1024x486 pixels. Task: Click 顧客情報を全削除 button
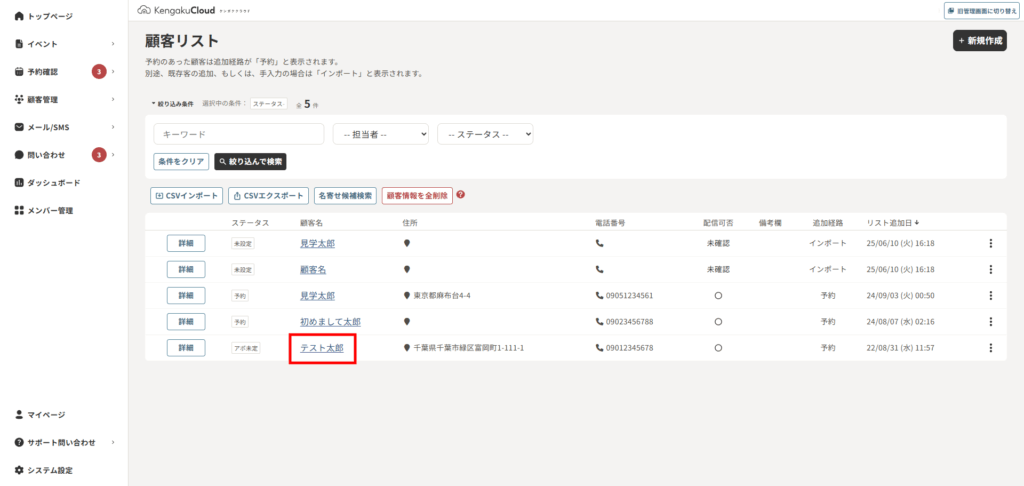[x=416, y=196]
